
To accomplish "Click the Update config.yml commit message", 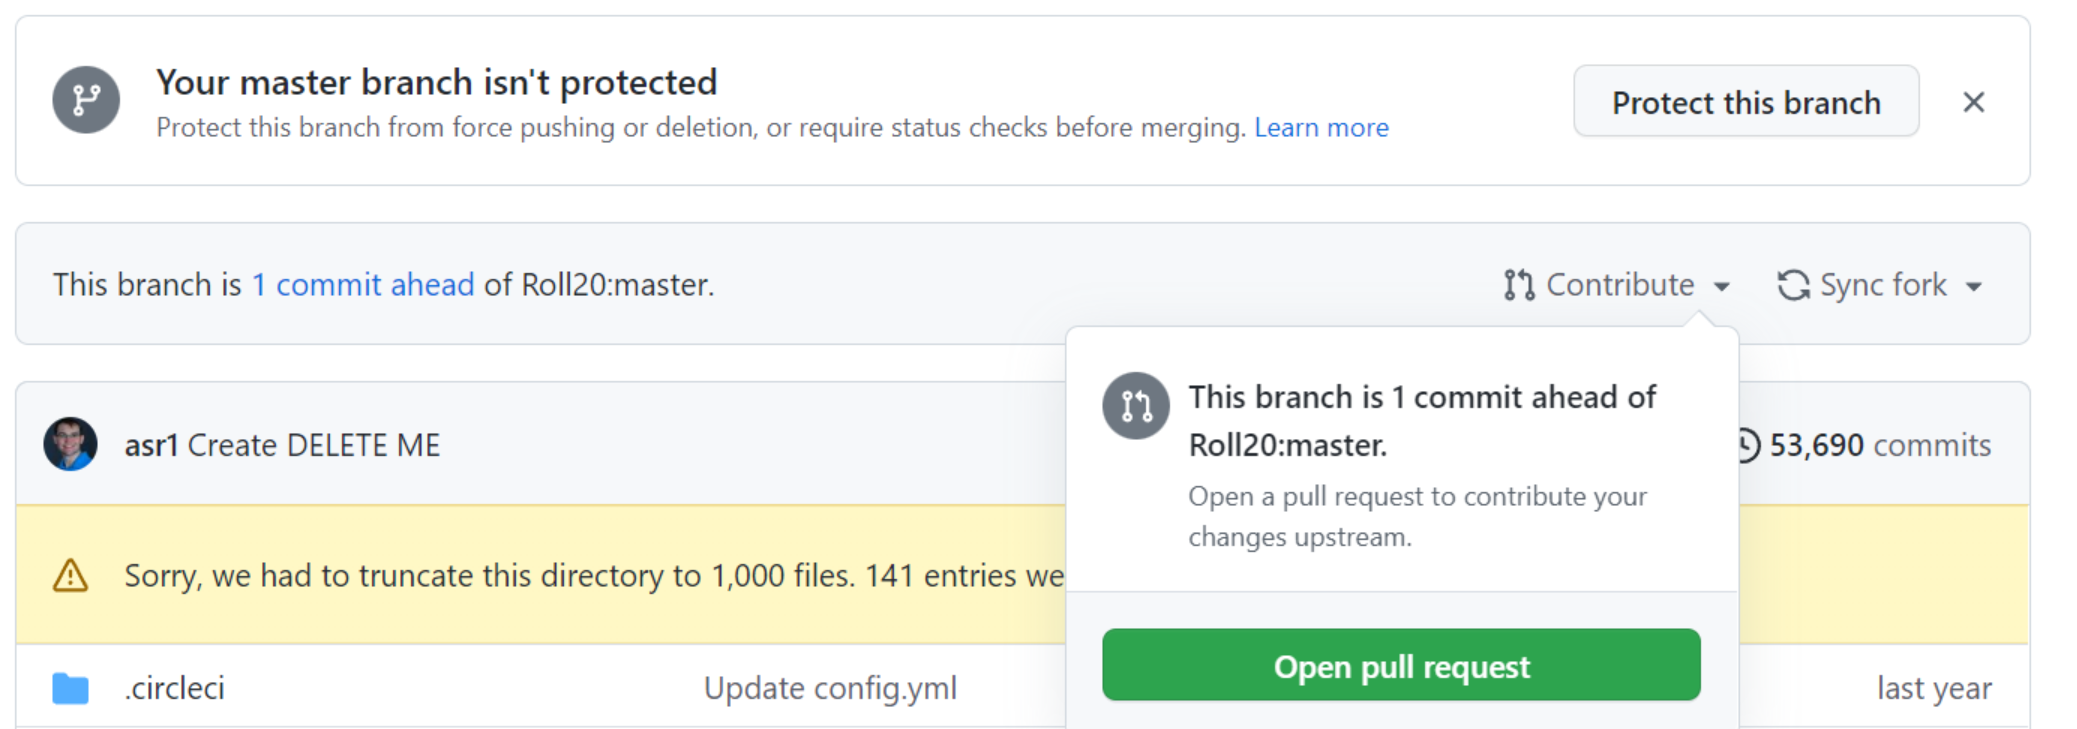I will click(830, 687).
